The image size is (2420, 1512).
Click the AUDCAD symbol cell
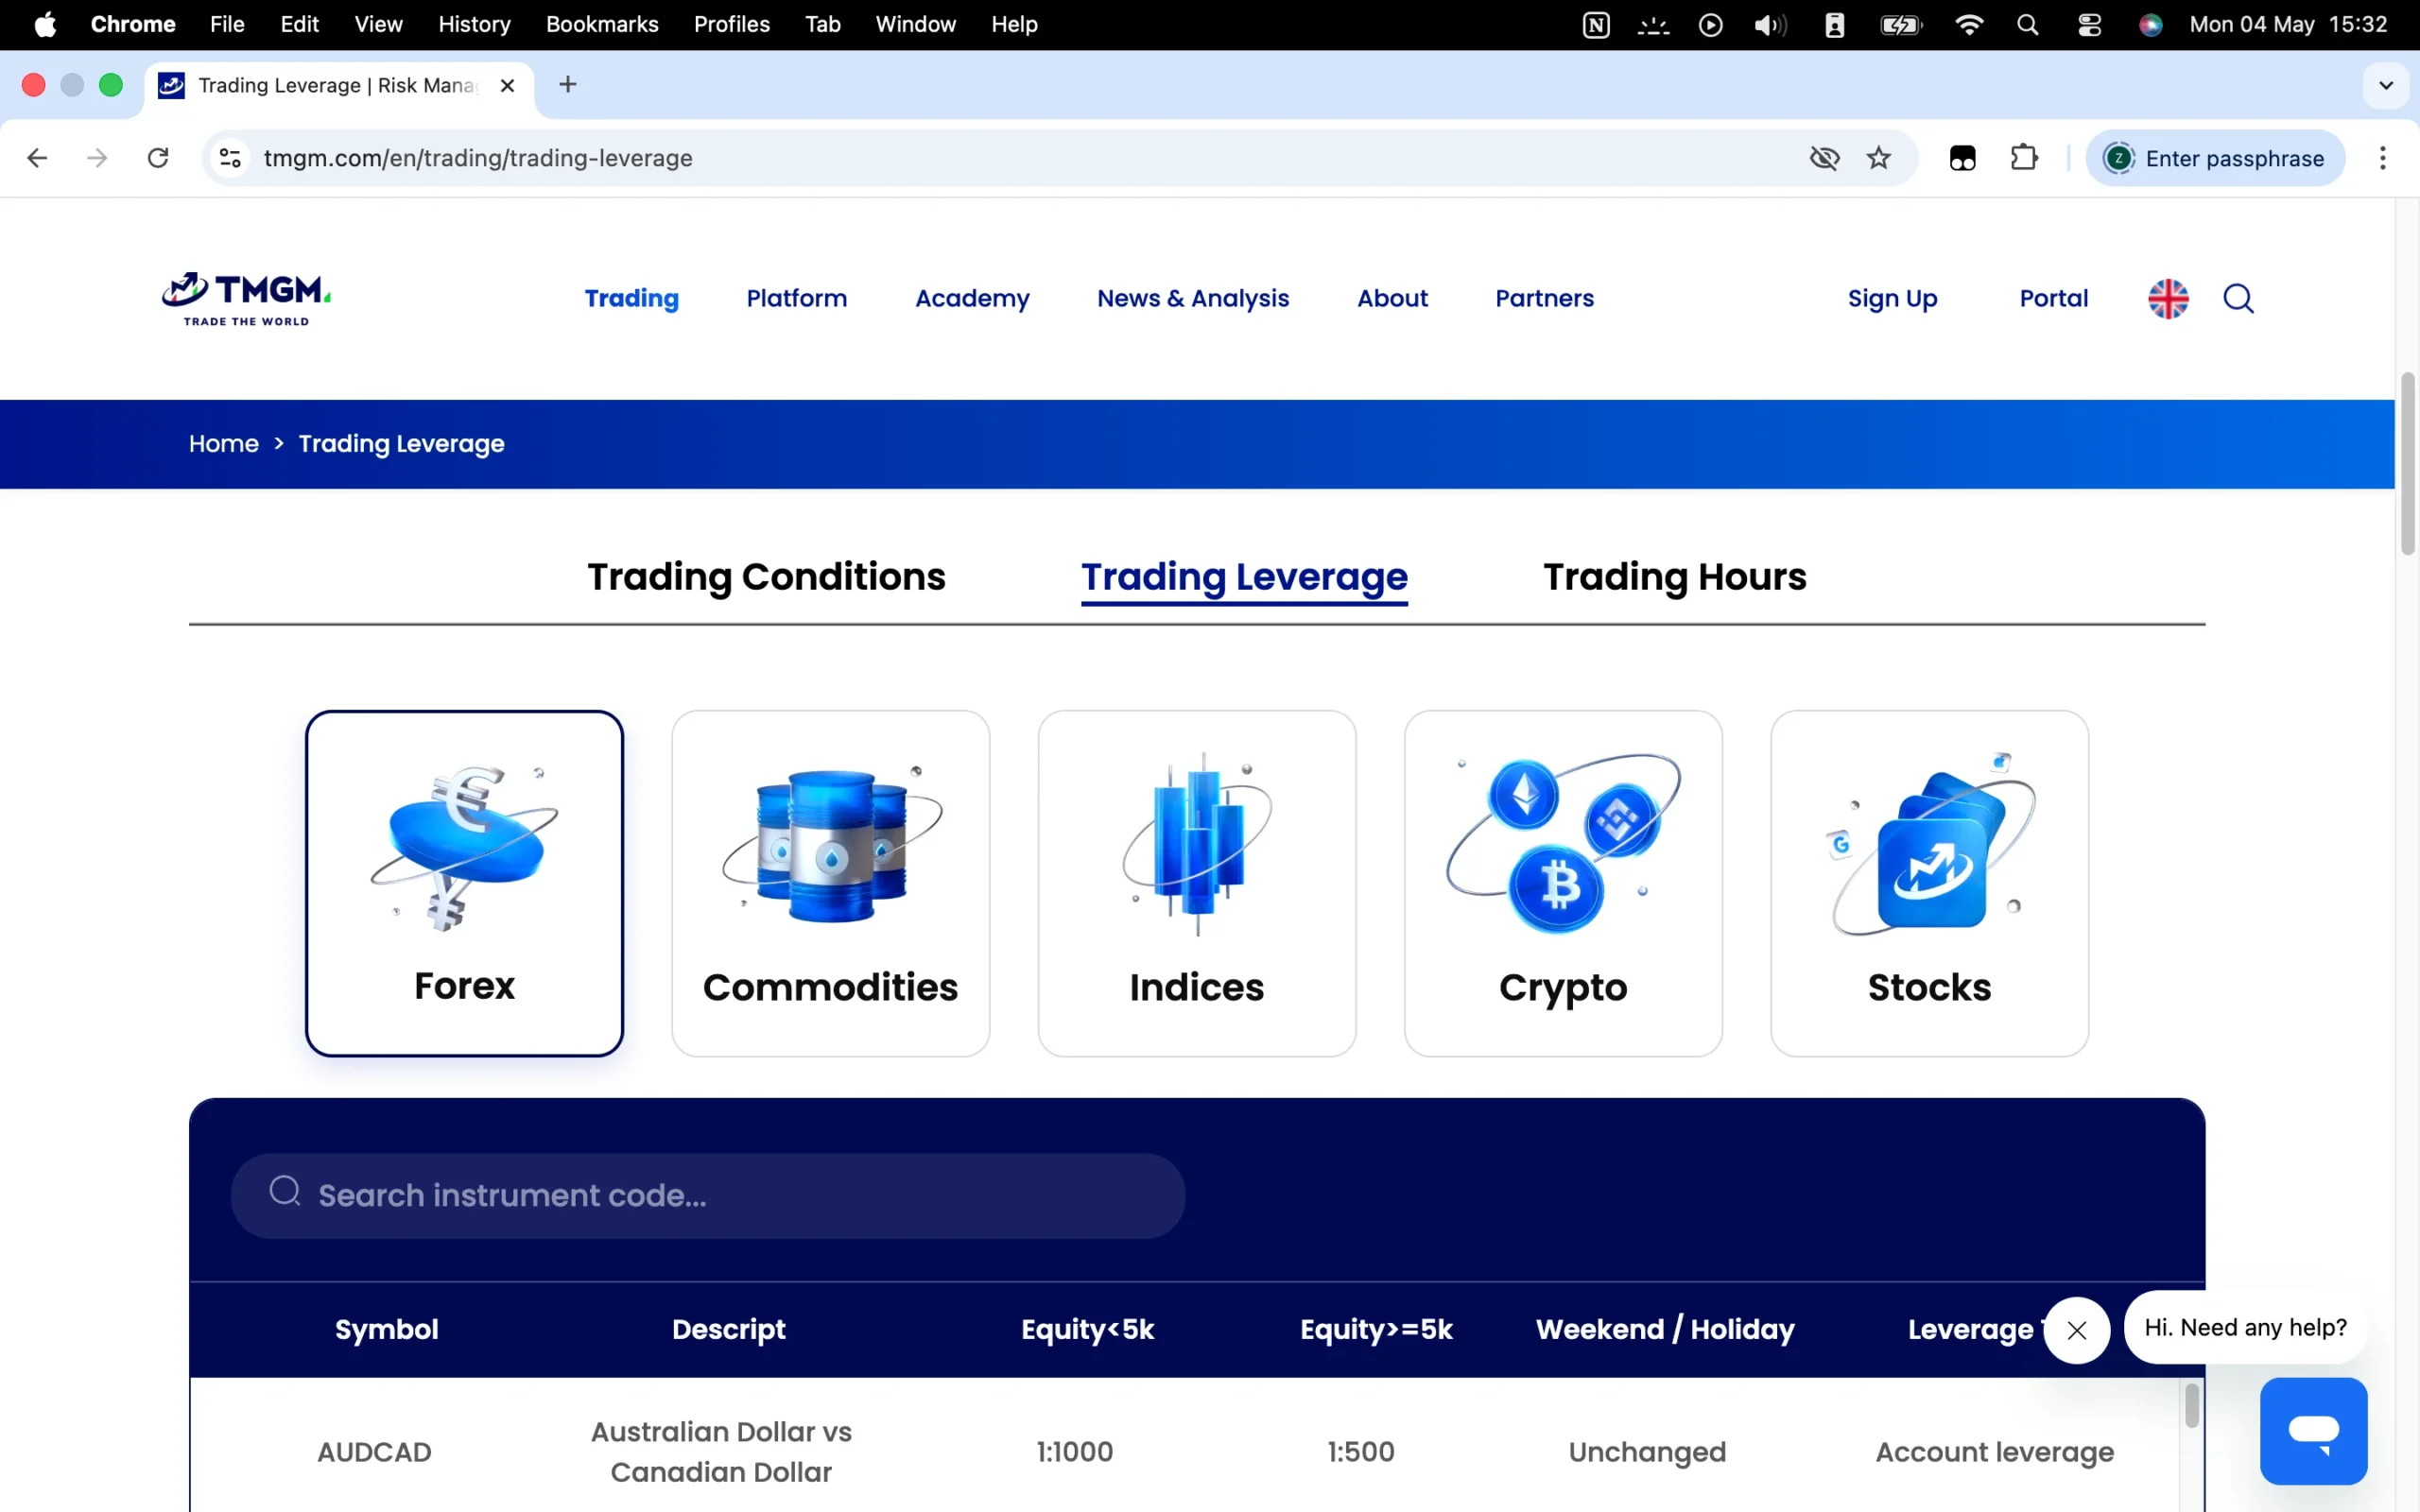coord(374,1452)
